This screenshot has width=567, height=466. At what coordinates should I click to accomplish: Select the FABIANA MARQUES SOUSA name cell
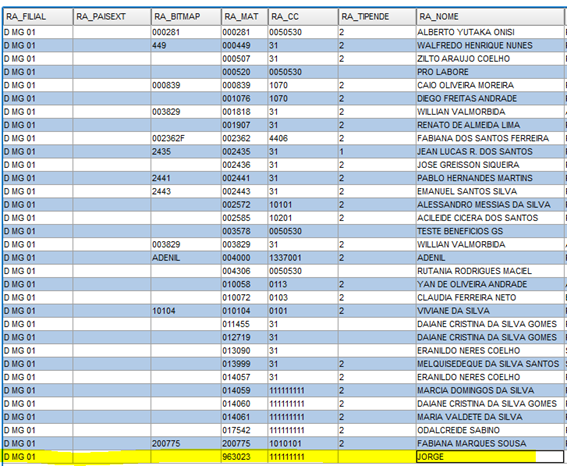[490, 443]
